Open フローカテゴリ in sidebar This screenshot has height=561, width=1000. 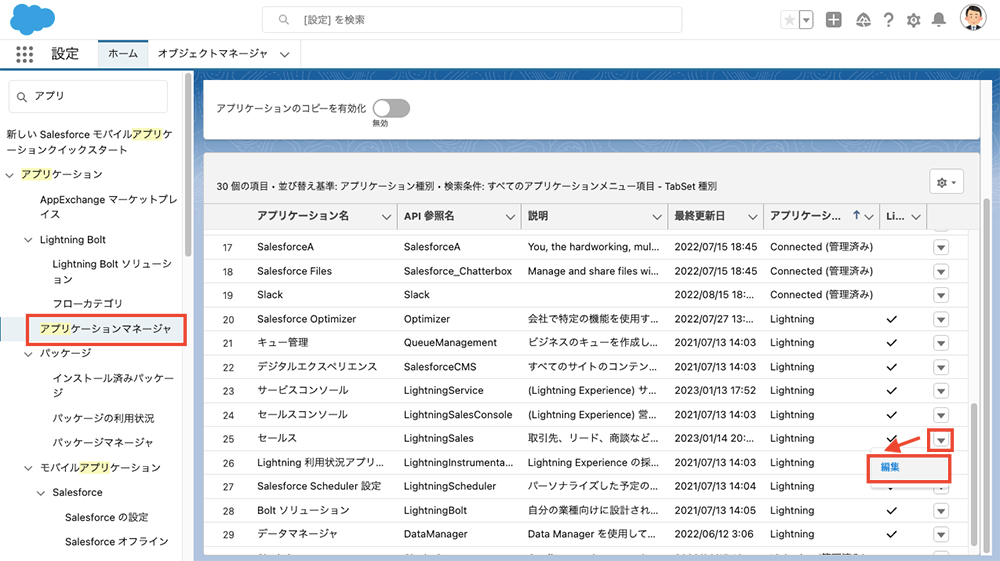tap(87, 304)
